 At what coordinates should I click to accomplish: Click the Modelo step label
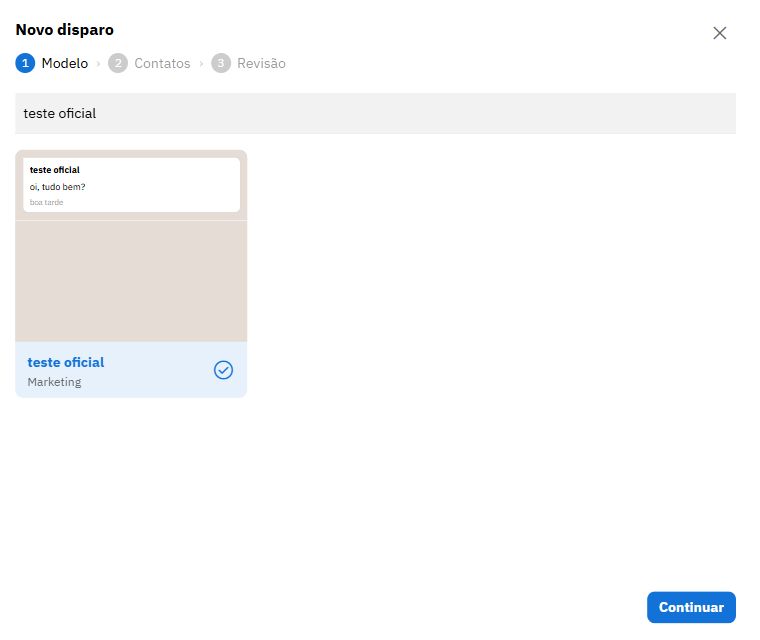pyautogui.click(x=65, y=63)
